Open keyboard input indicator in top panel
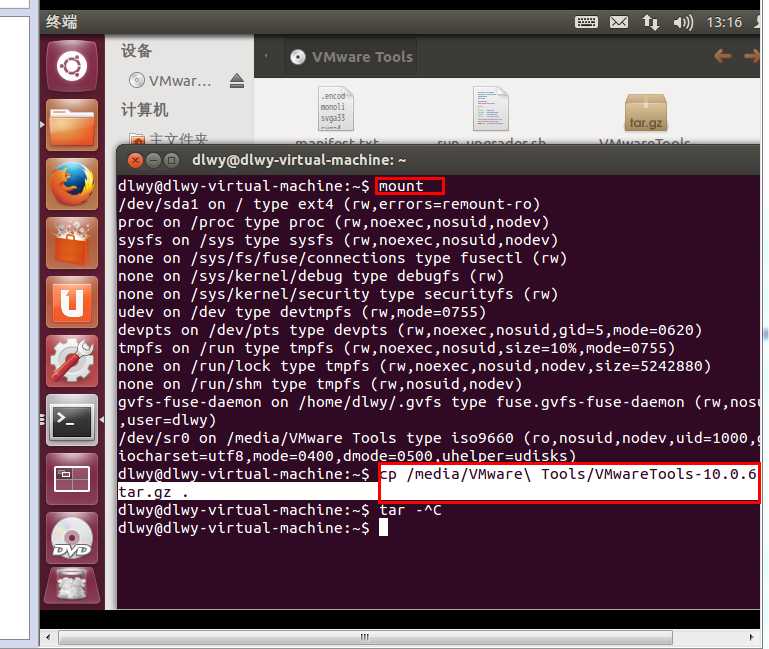 click(586, 22)
